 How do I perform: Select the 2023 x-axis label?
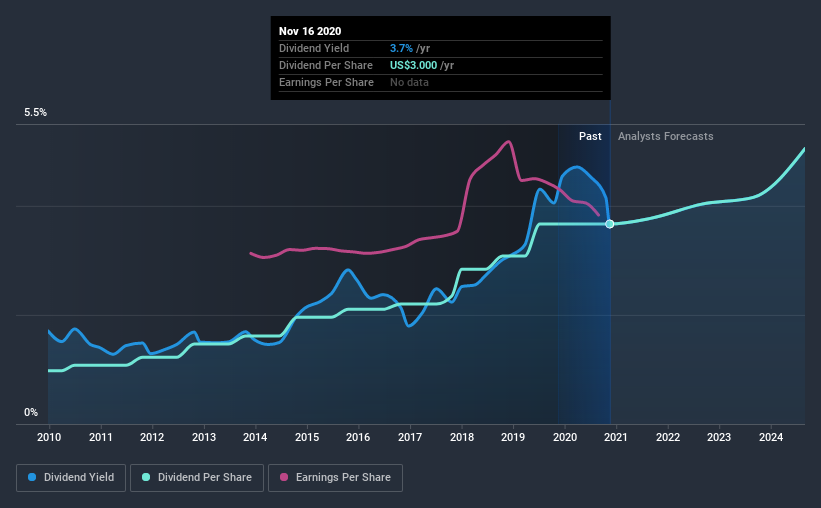click(719, 437)
